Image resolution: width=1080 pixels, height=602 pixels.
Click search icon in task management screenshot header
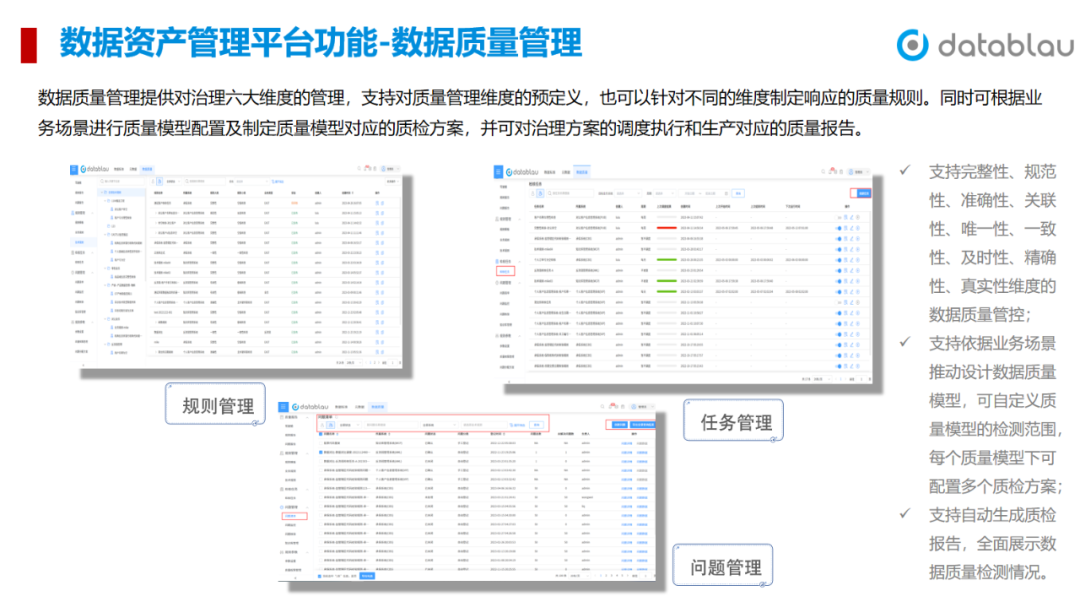tap(823, 172)
